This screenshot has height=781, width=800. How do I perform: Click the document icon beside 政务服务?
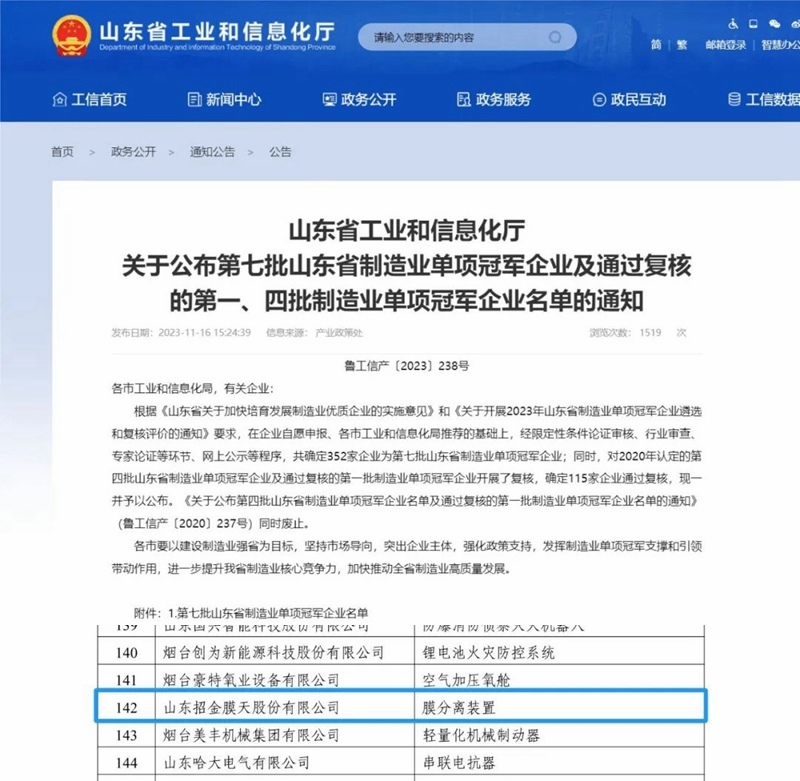[x=464, y=99]
